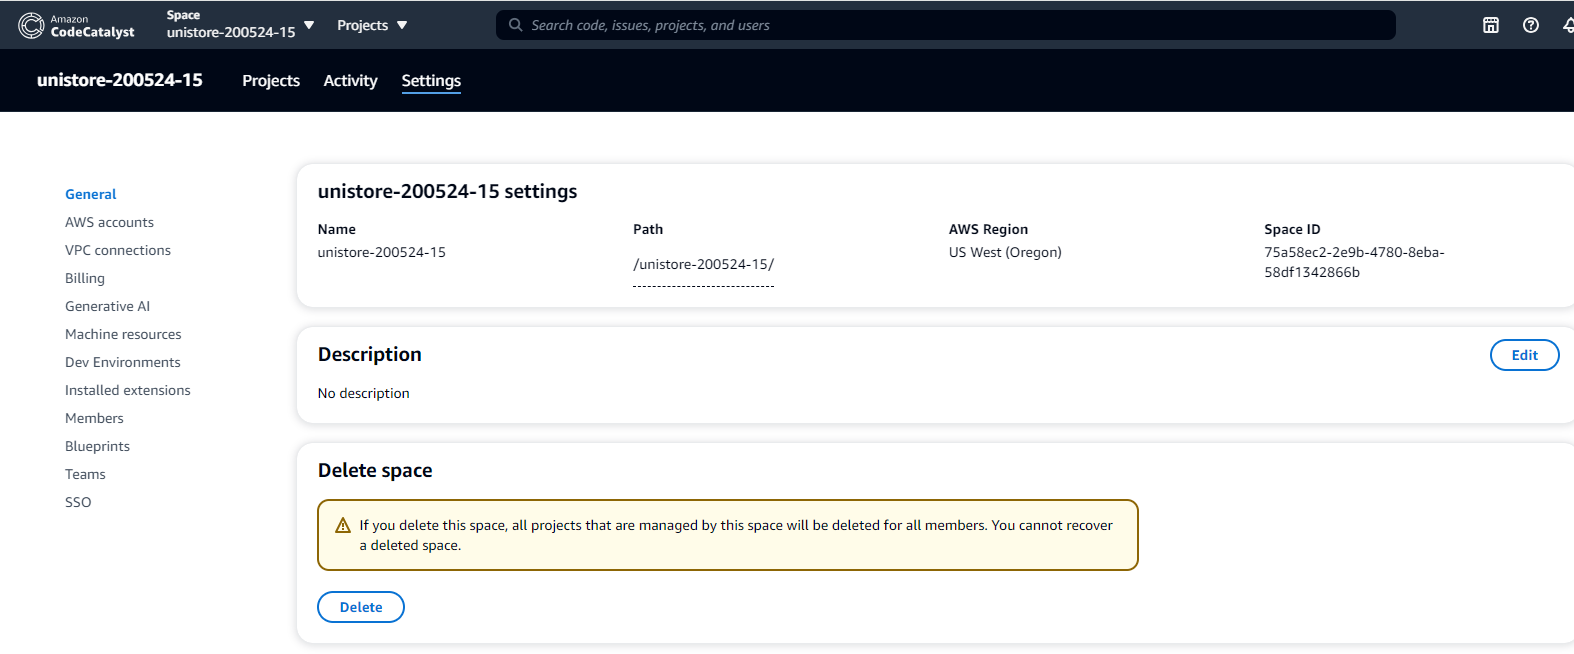Open Members settings

(95, 418)
